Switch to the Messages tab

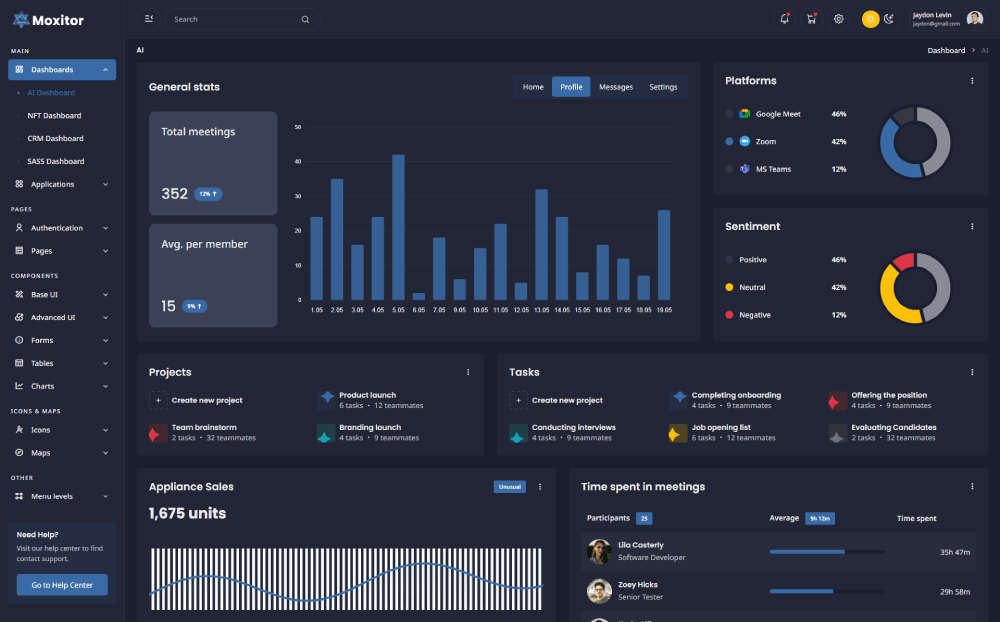(616, 87)
